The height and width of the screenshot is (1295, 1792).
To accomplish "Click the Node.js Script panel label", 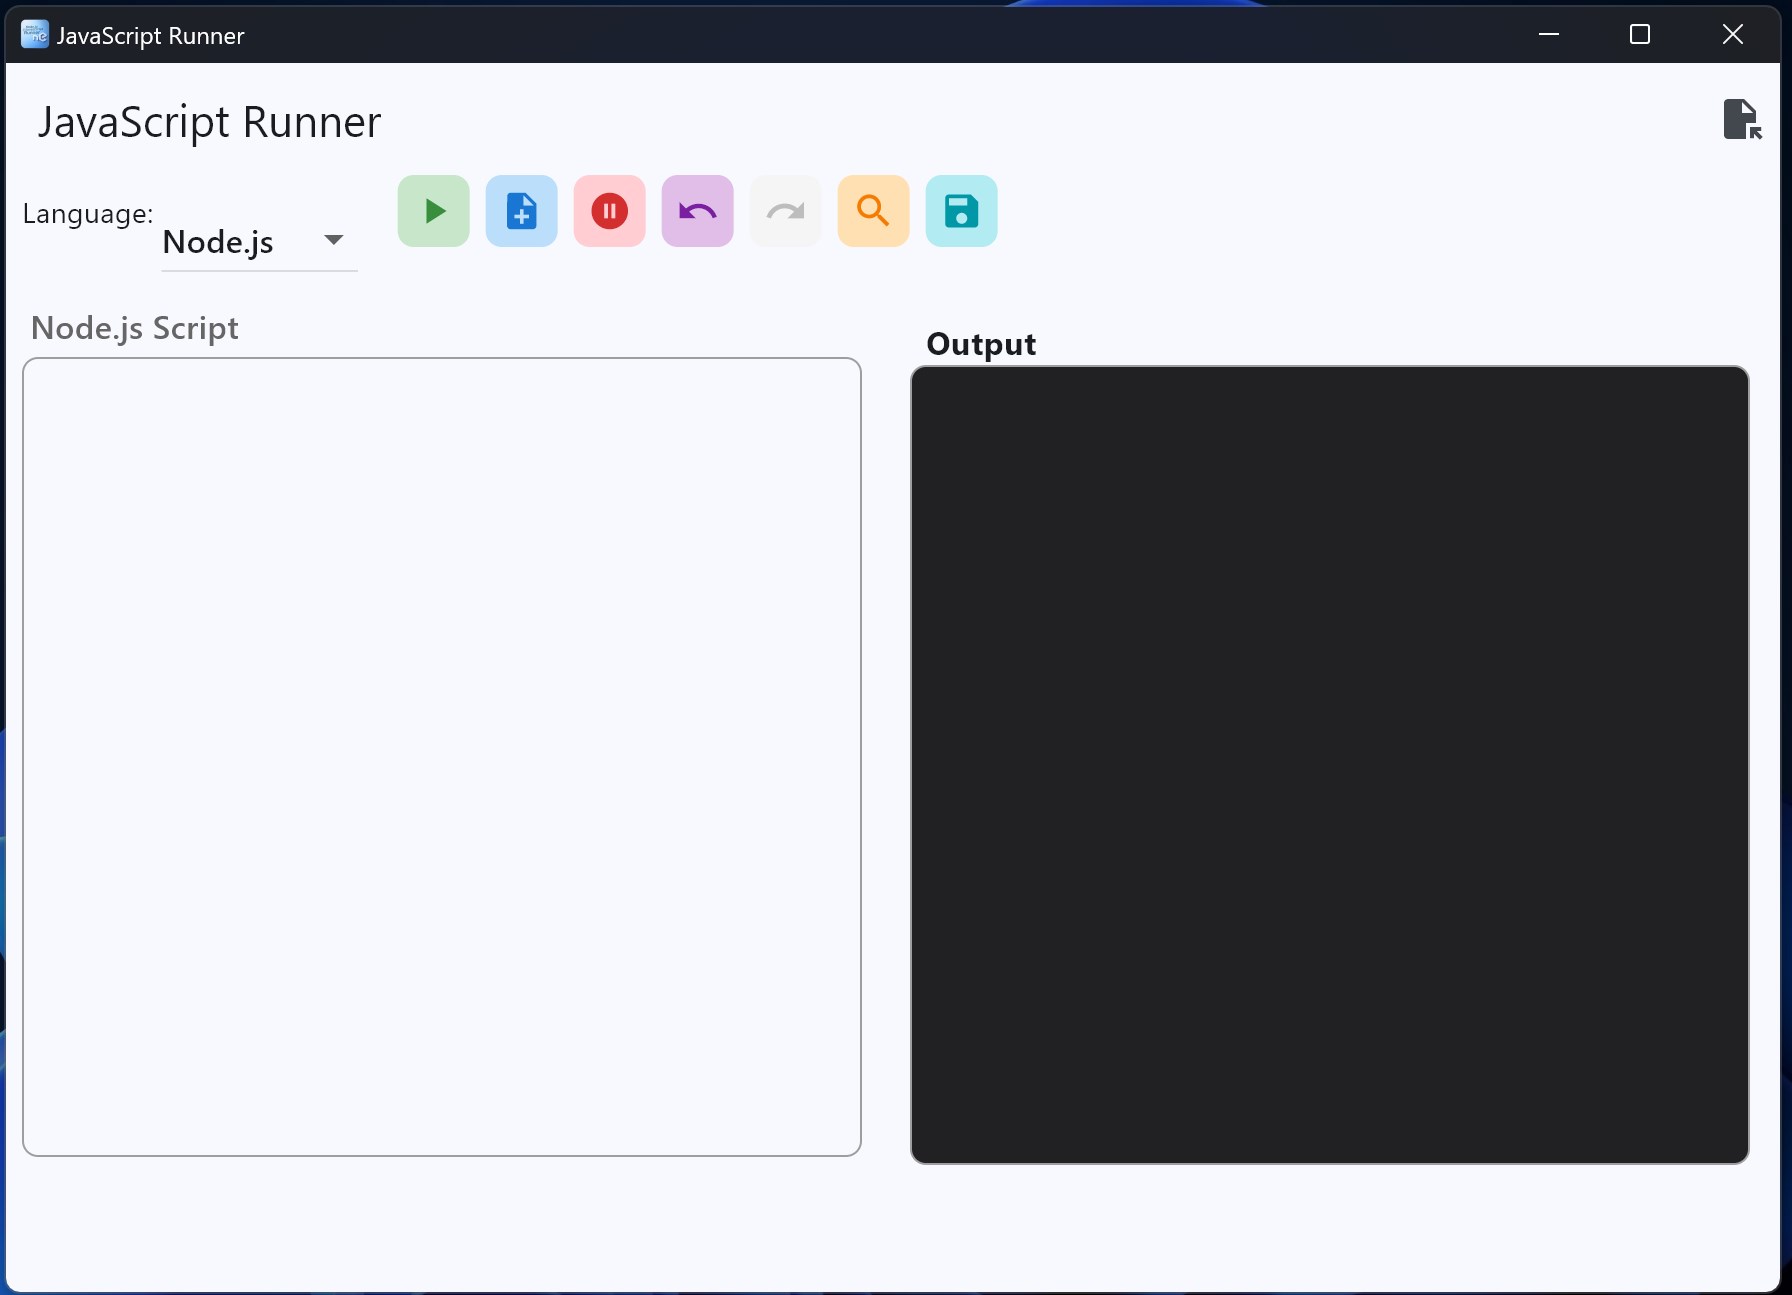I will (x=135, y=327).
